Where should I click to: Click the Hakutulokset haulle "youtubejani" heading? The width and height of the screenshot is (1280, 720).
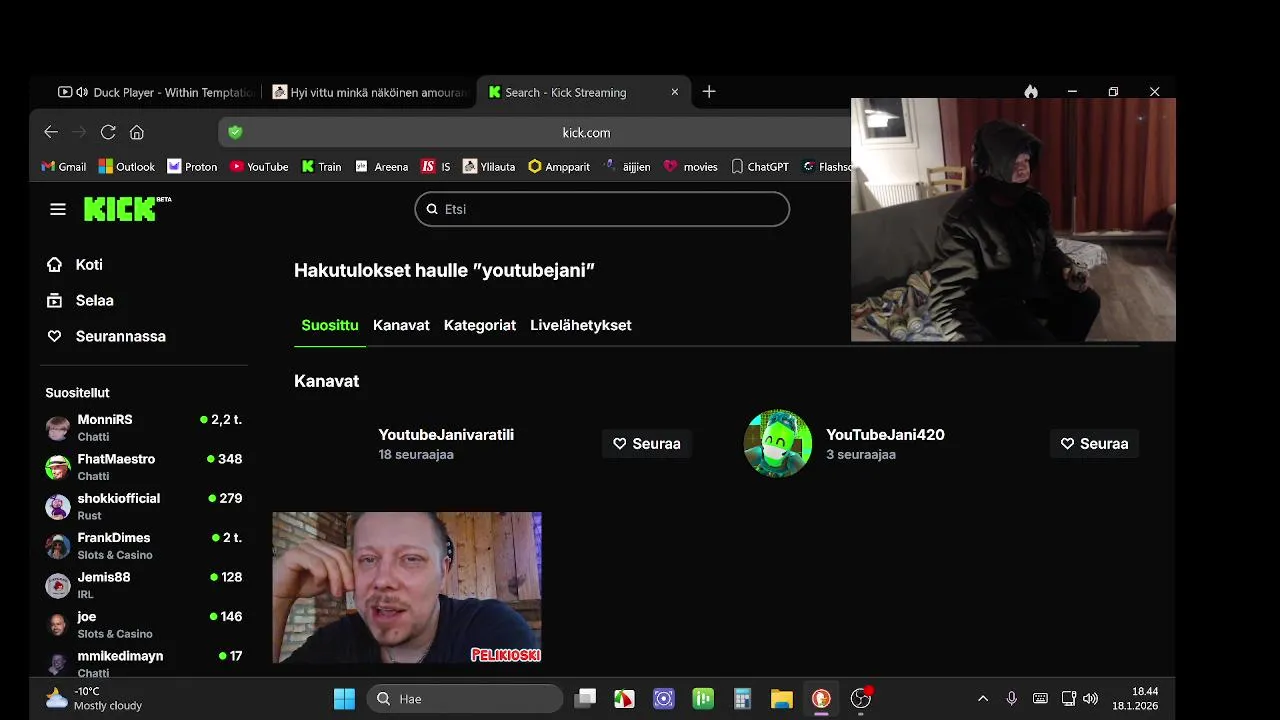(x=445, y=270)
